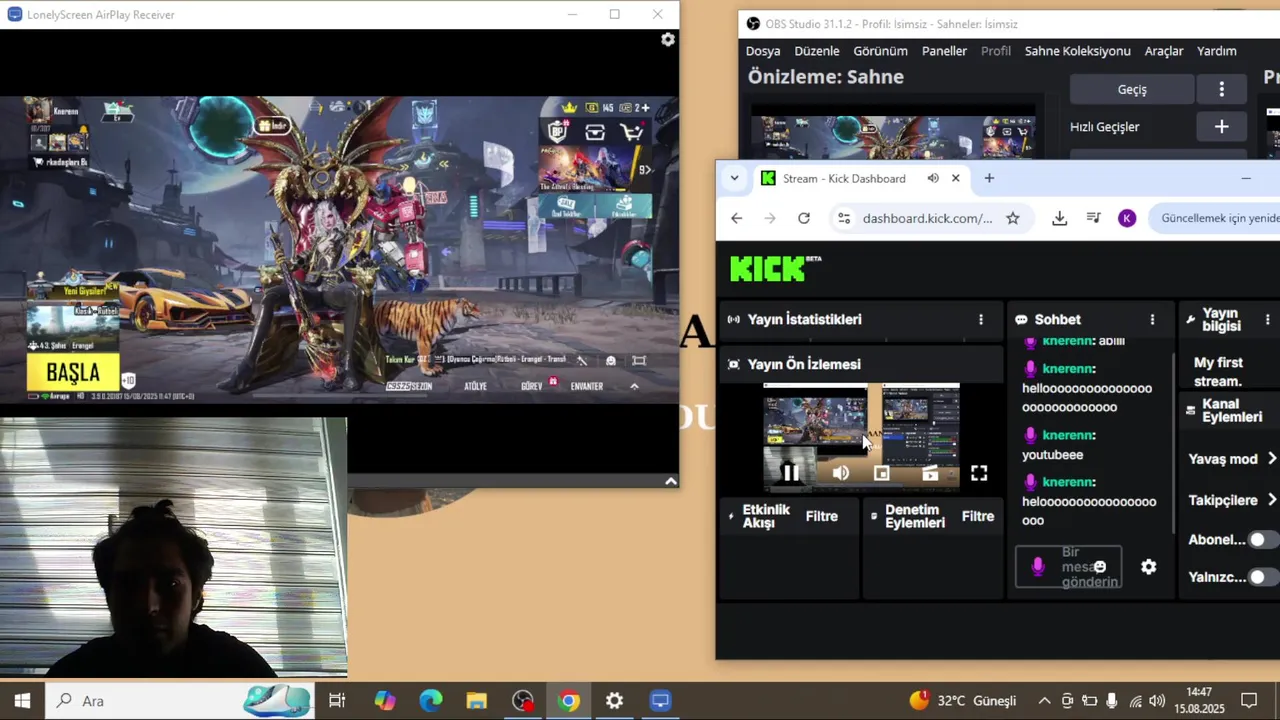Open clip icon on stream preview

point(930,473)
